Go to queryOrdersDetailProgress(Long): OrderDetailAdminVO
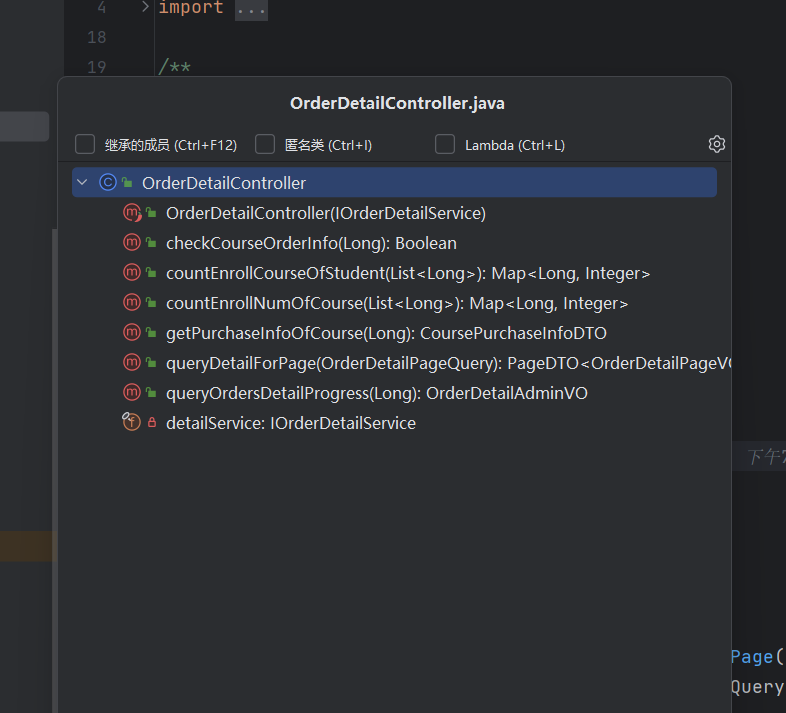The image size is (786, 713). (x=377, y=393)
